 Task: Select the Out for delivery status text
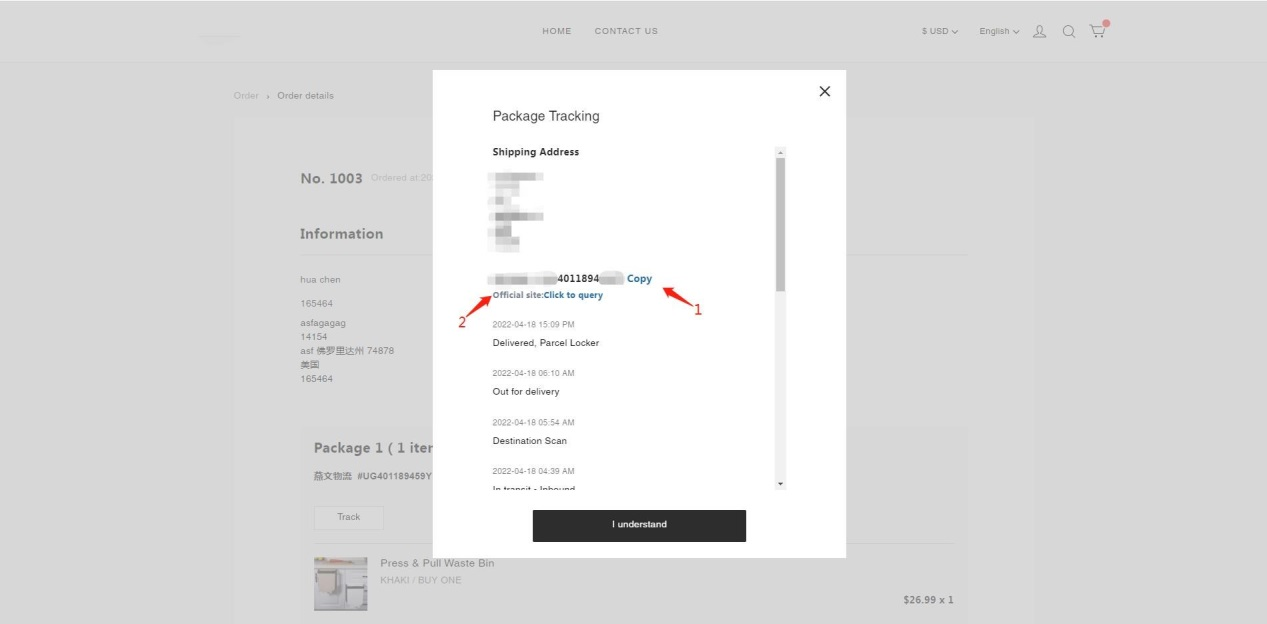[526, 392]
